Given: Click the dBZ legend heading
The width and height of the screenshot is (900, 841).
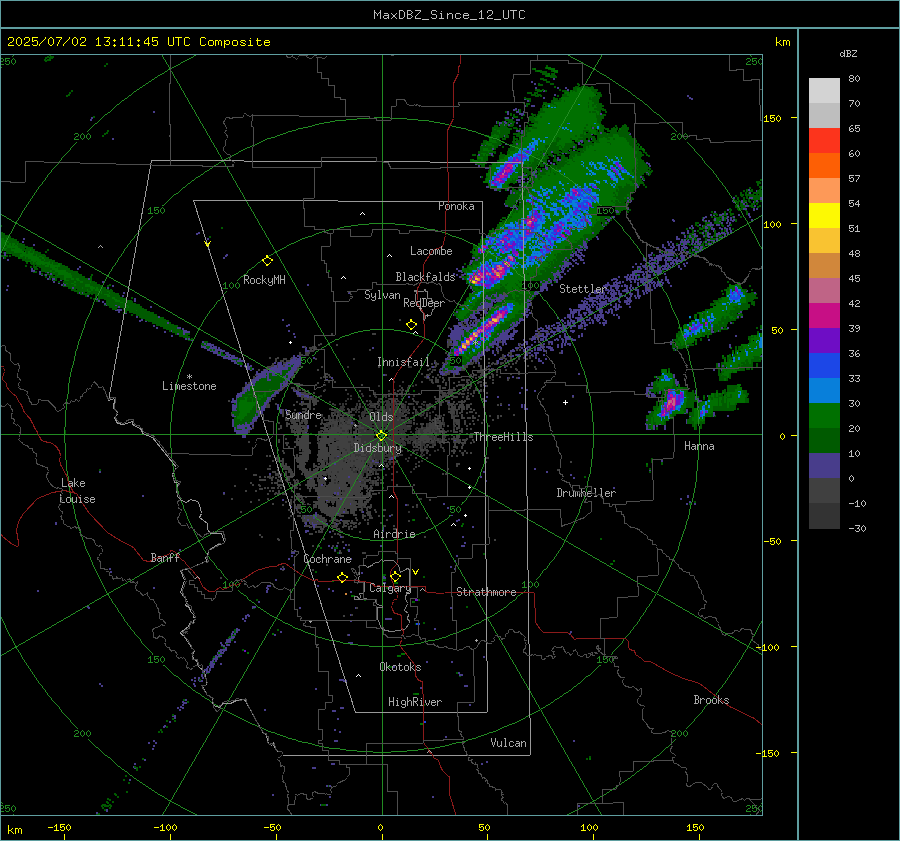Looking at the screenshot, I should point(848,53).
